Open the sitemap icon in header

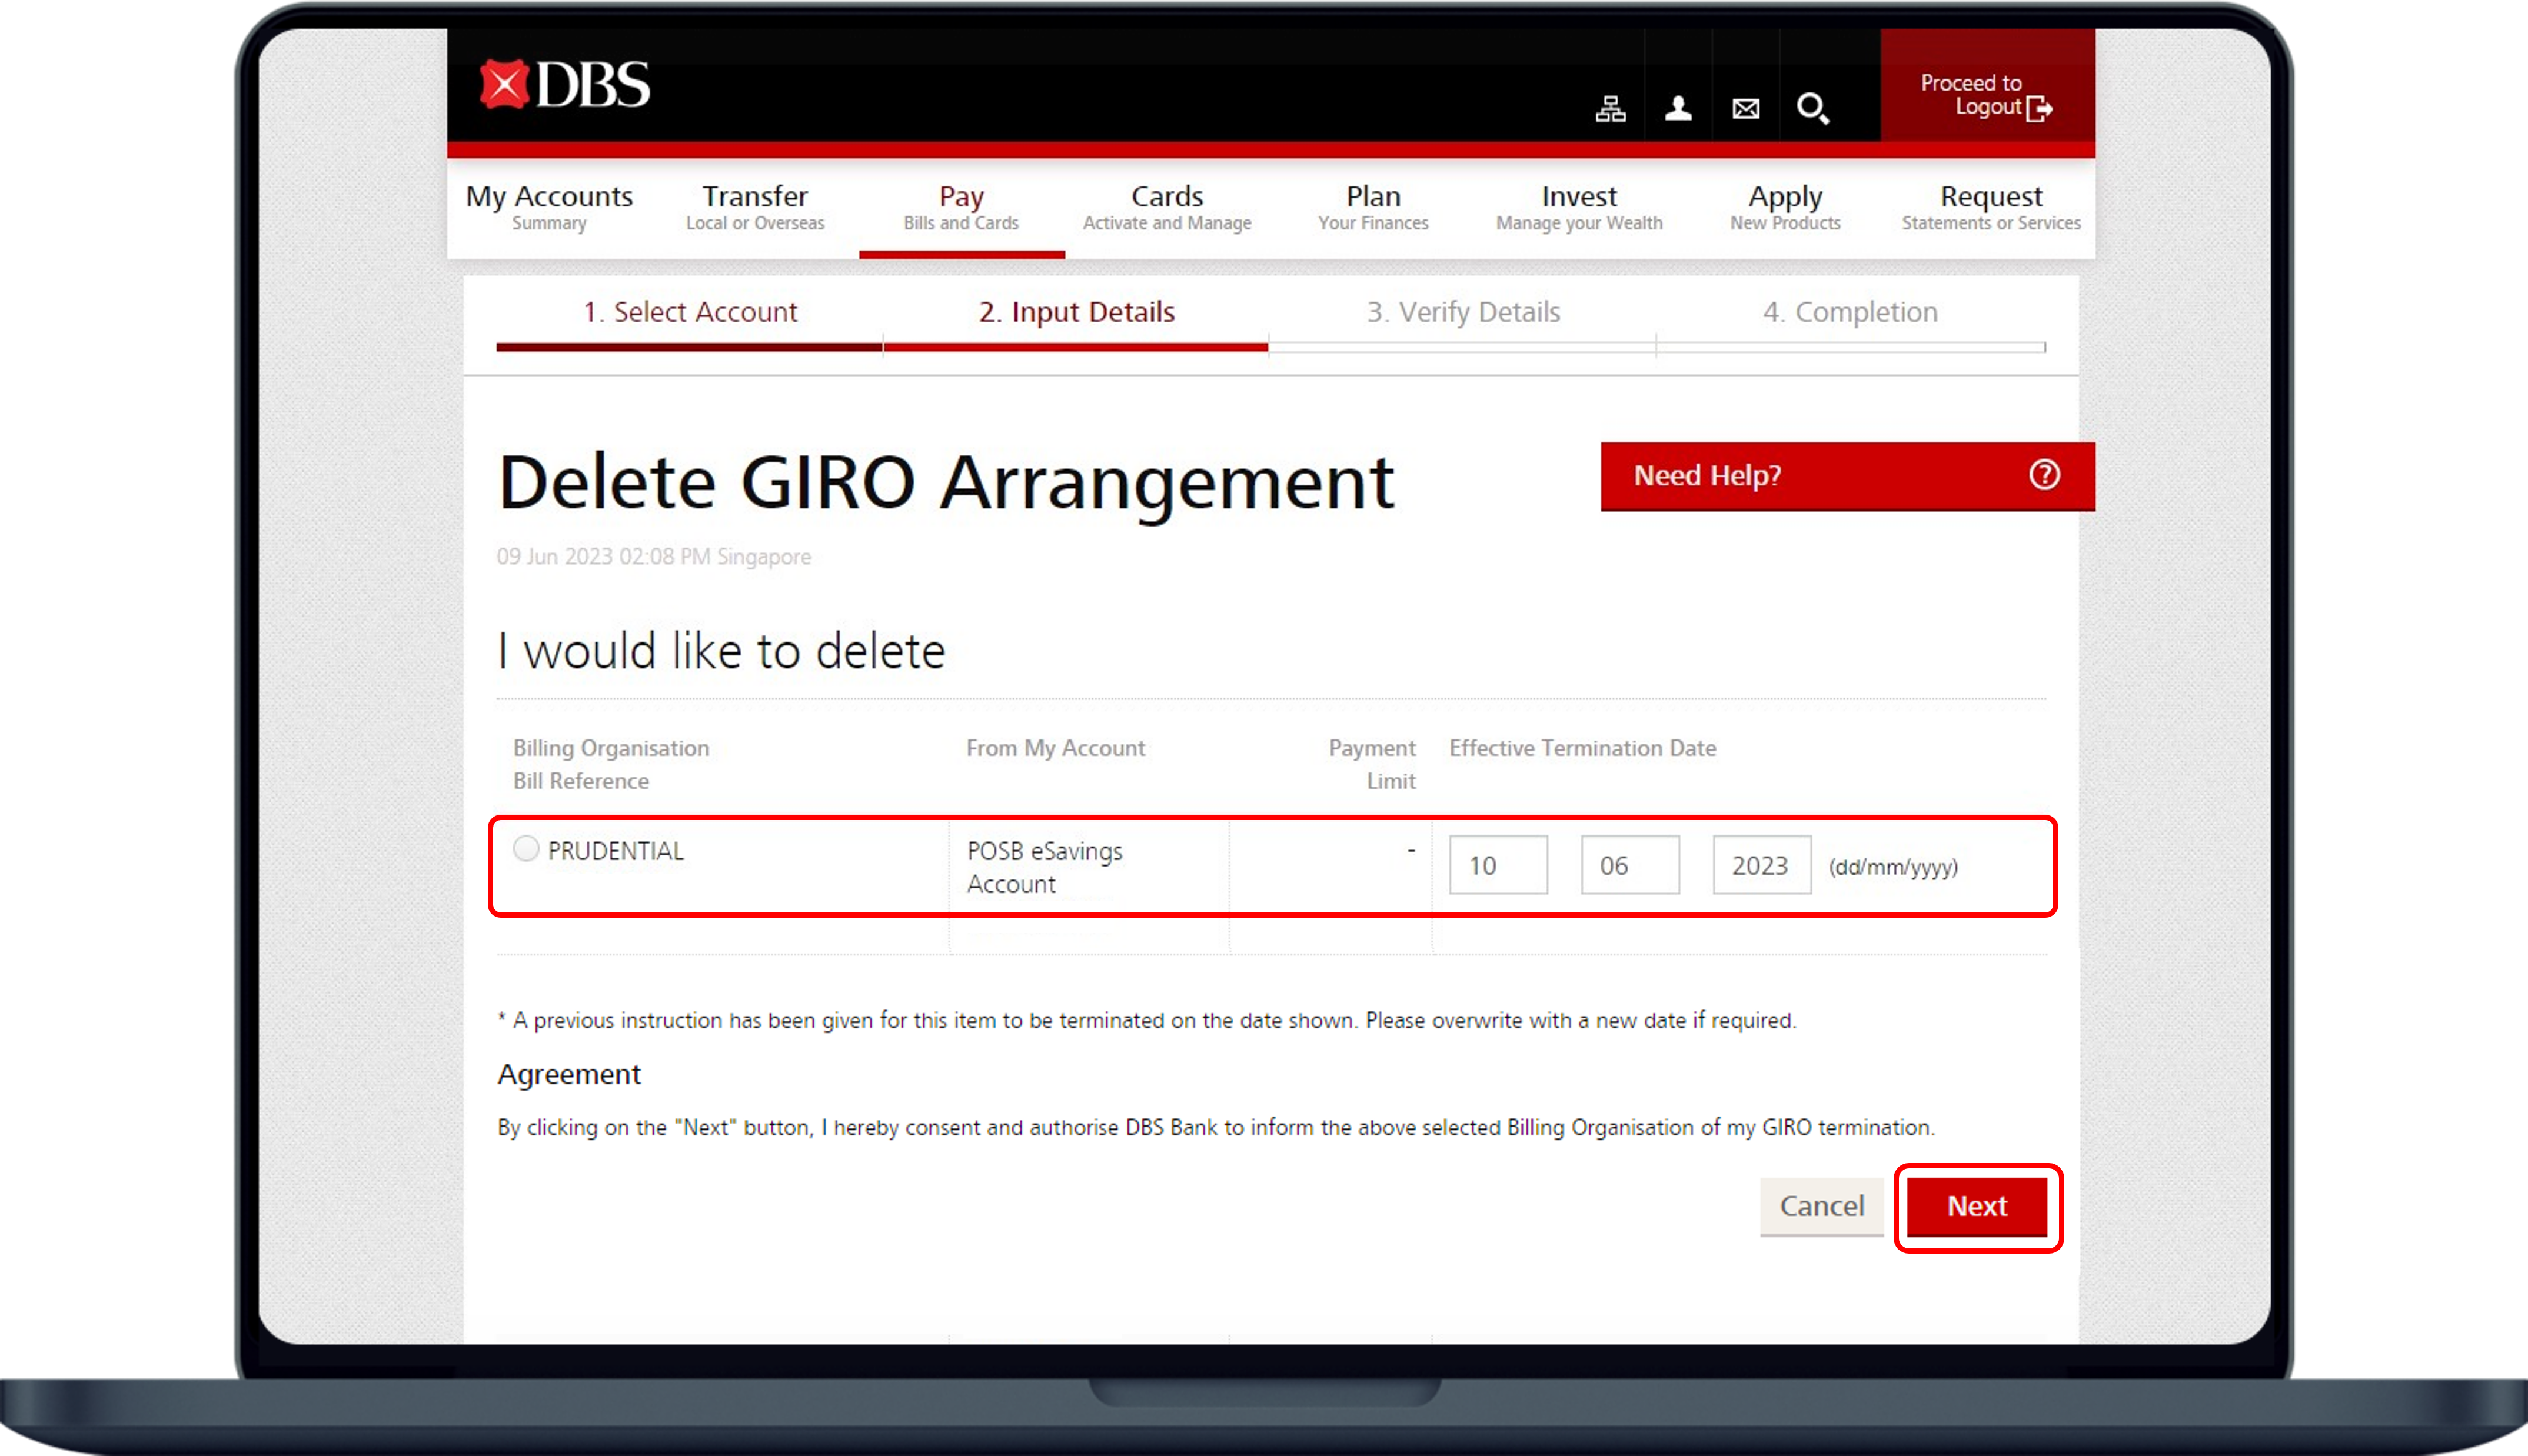[x=1610, y=108]
